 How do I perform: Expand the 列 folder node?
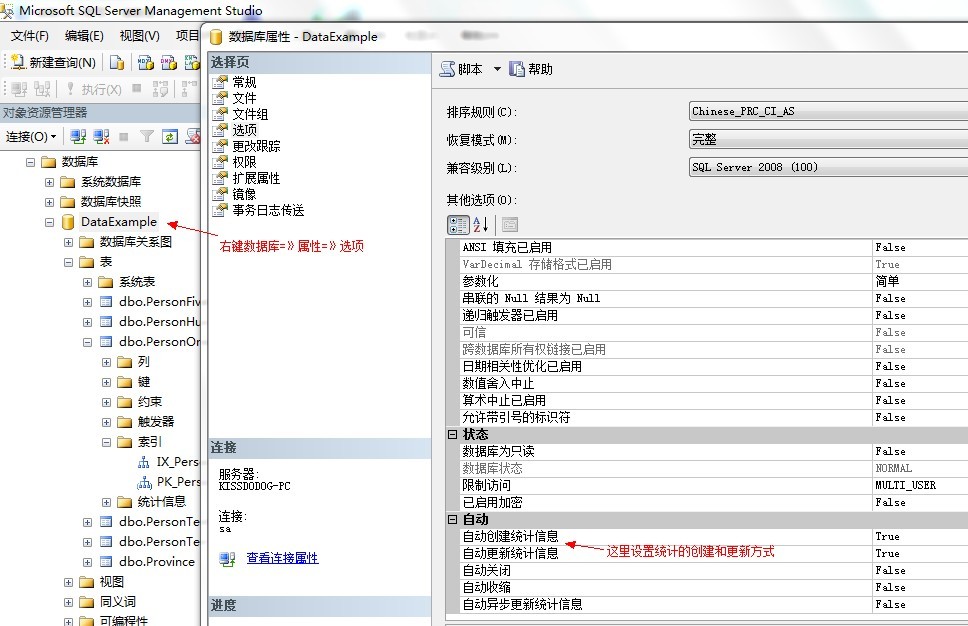[106, 362]
